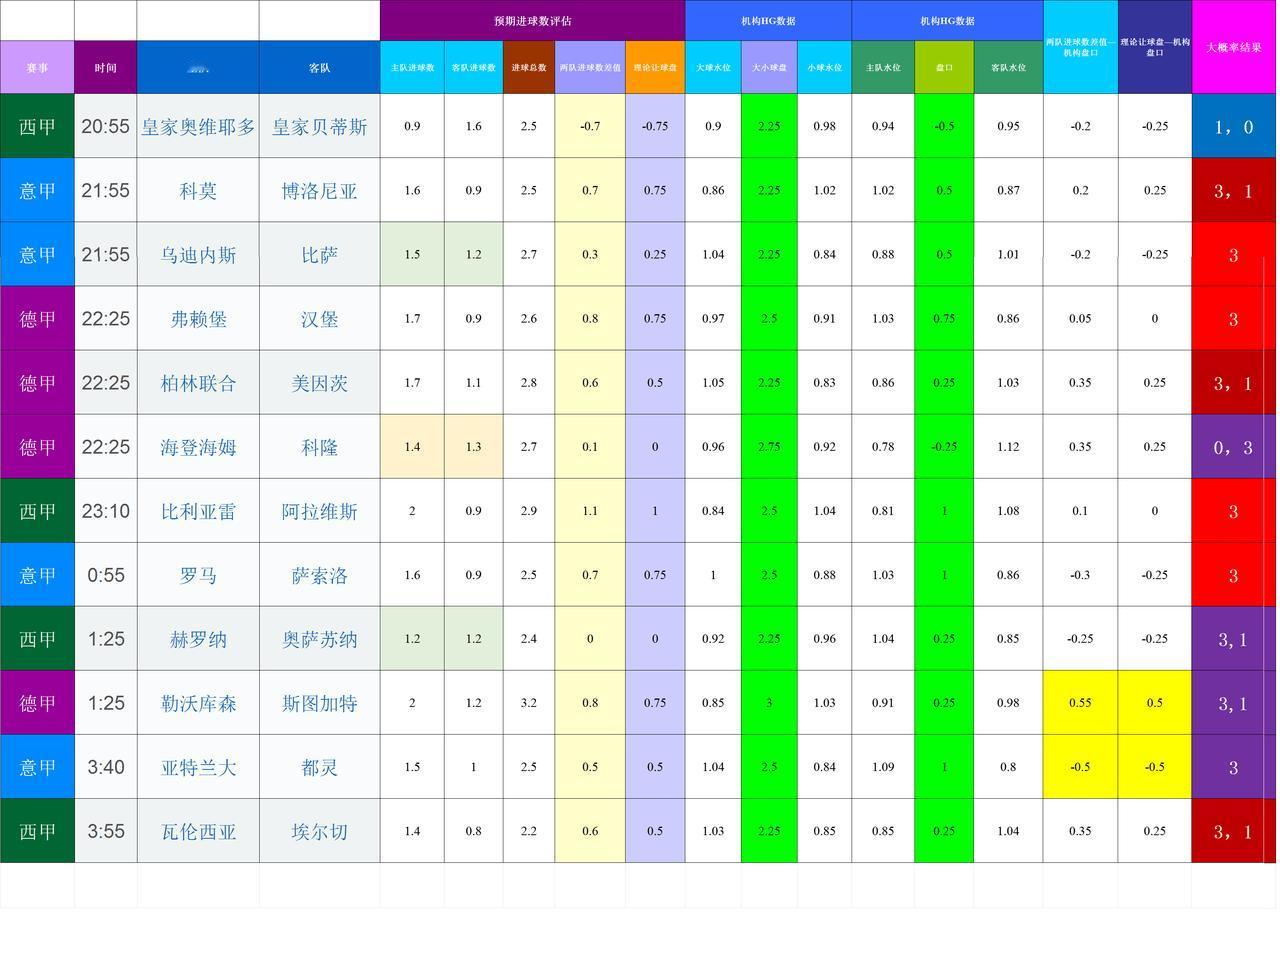
Task: Select the yellow 0.55 cell in 勒沃库森 row
Action: tap(1080, 703)
